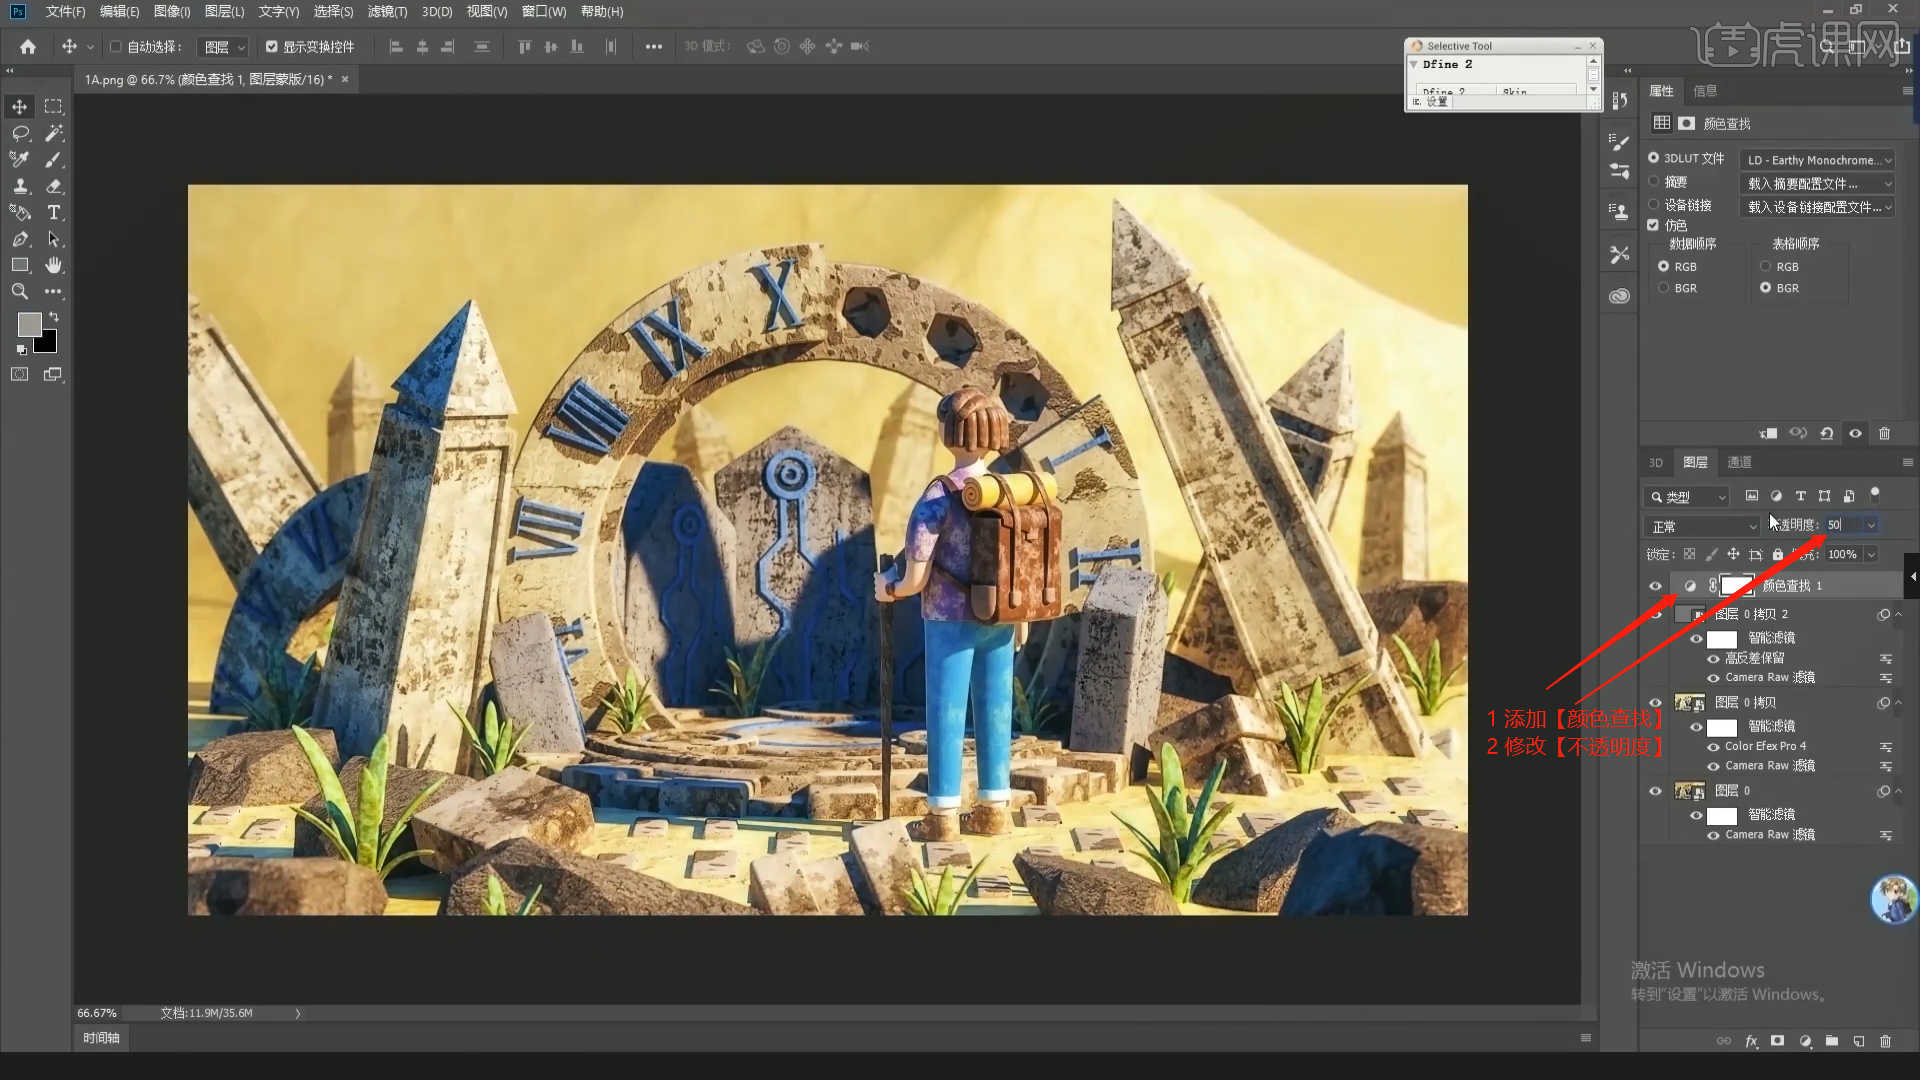Switch to the 通道 tab
This screenshot has width=1920, height=1080.
click(x=1739, y=462)
